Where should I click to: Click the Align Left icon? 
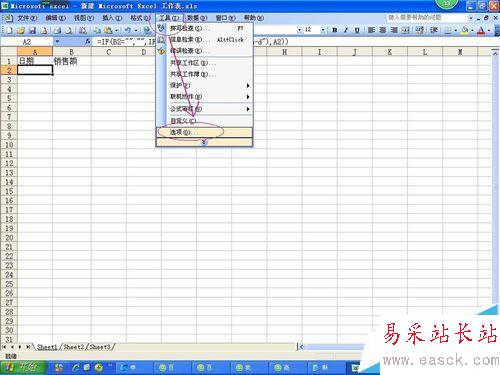coord(371,30)
